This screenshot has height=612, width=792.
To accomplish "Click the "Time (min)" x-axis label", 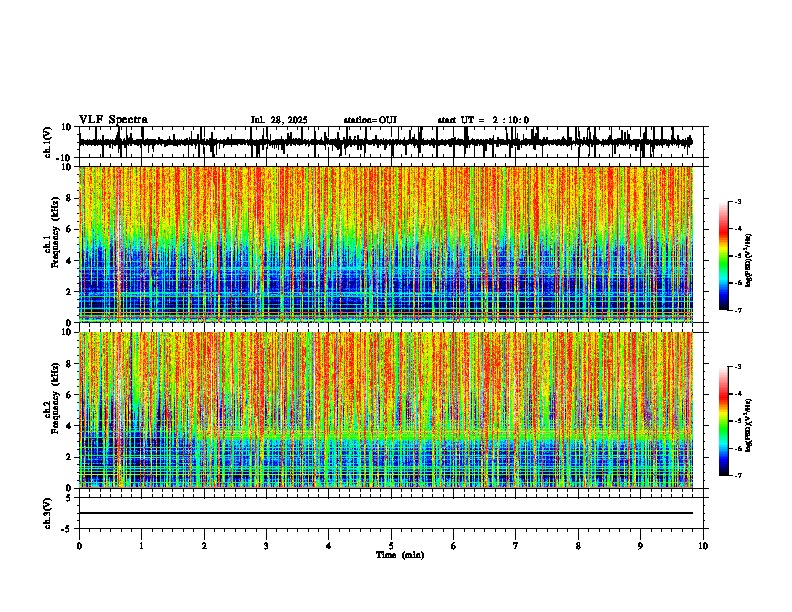I will tap(400, 555).
